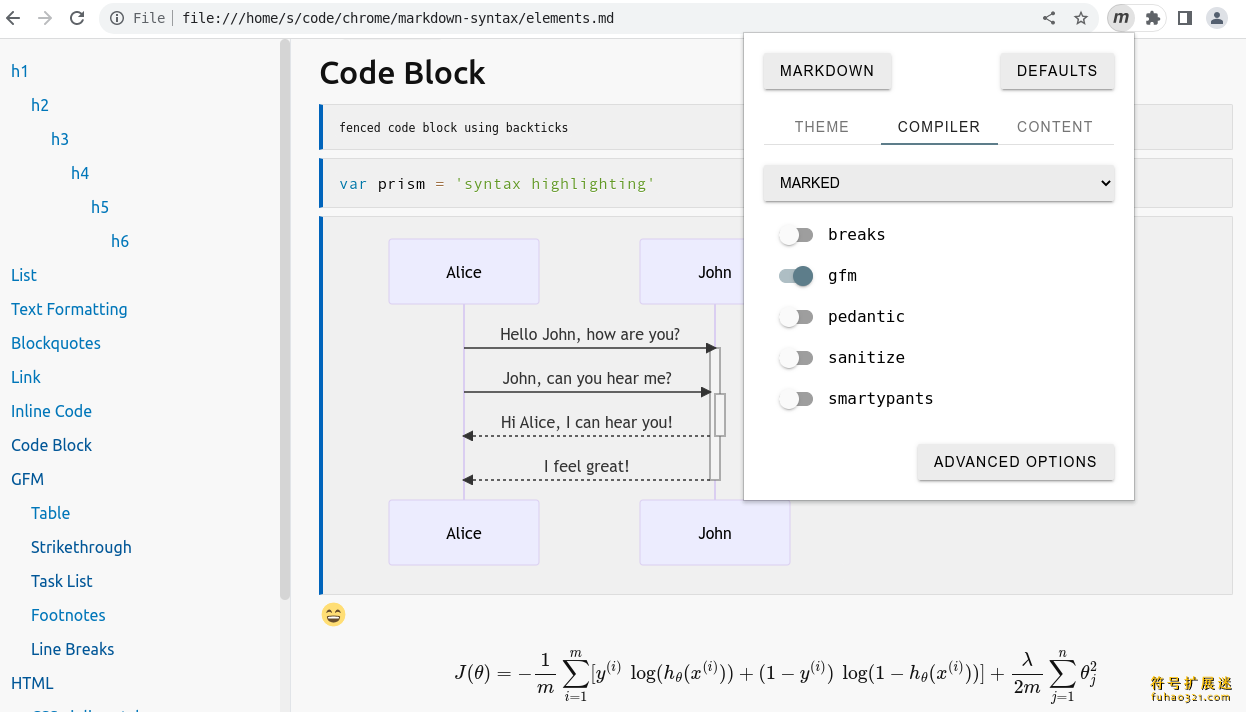Click the site info icon beside File
Screen dimensions: 1246x712
coord(117,18)
